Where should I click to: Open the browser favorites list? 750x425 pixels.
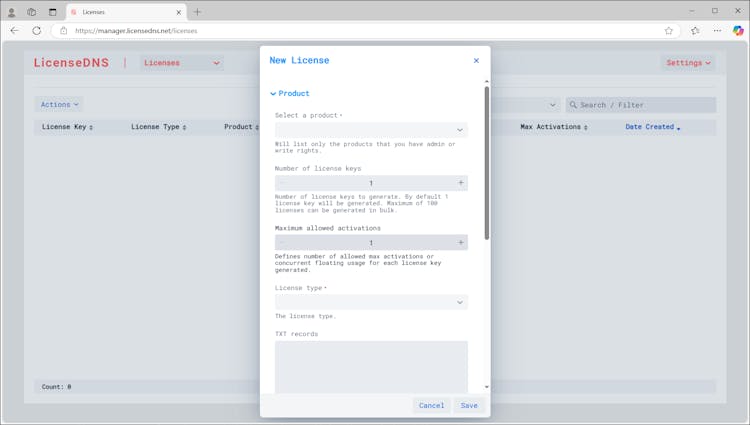[695, 31]
